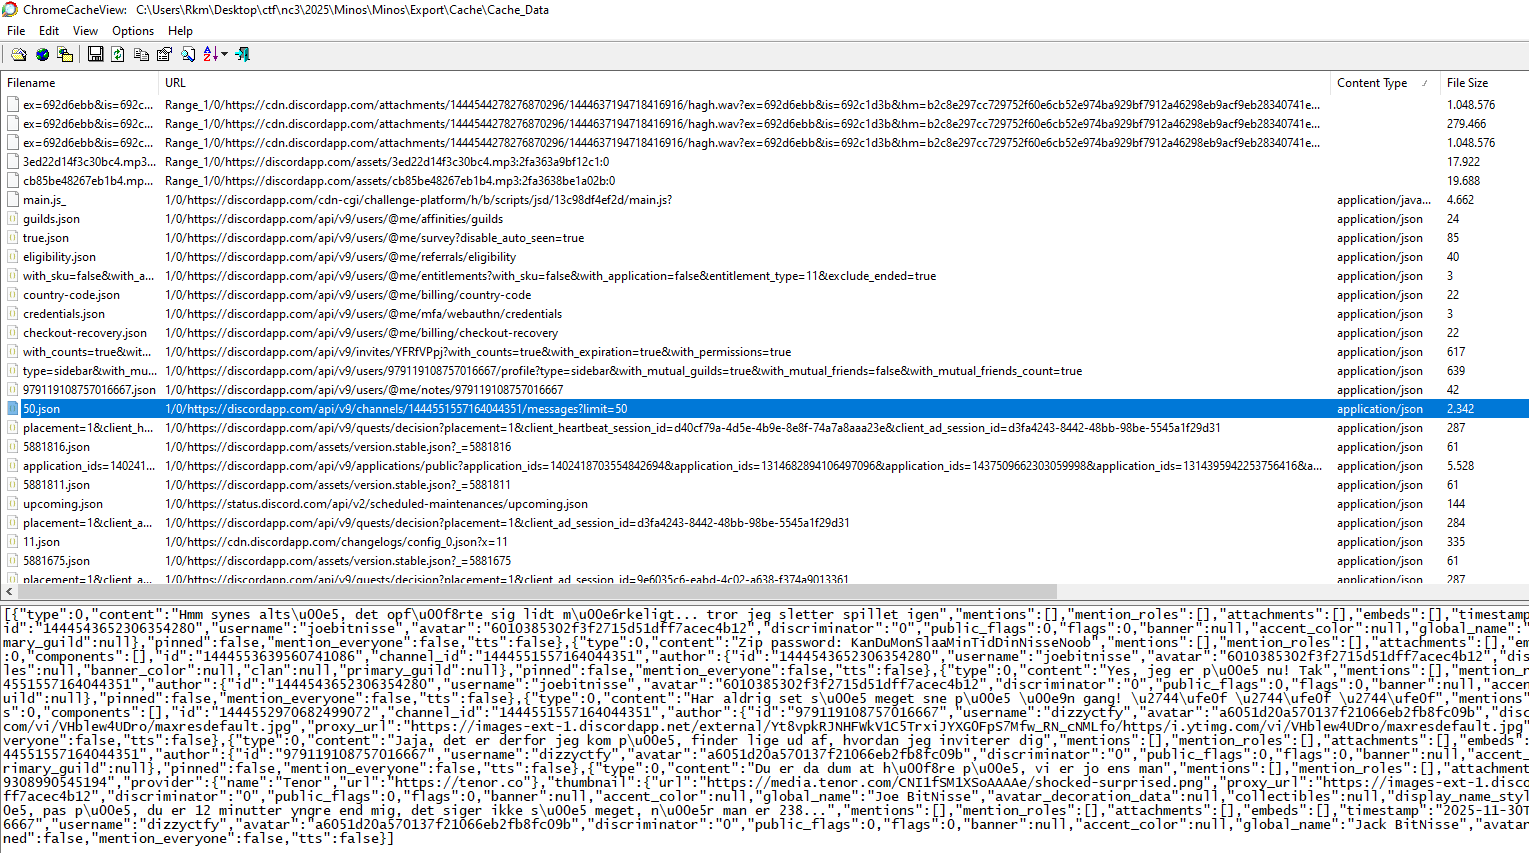Select the Find magnifier icon
1529x853 pixels.
(x=188, y=54)
